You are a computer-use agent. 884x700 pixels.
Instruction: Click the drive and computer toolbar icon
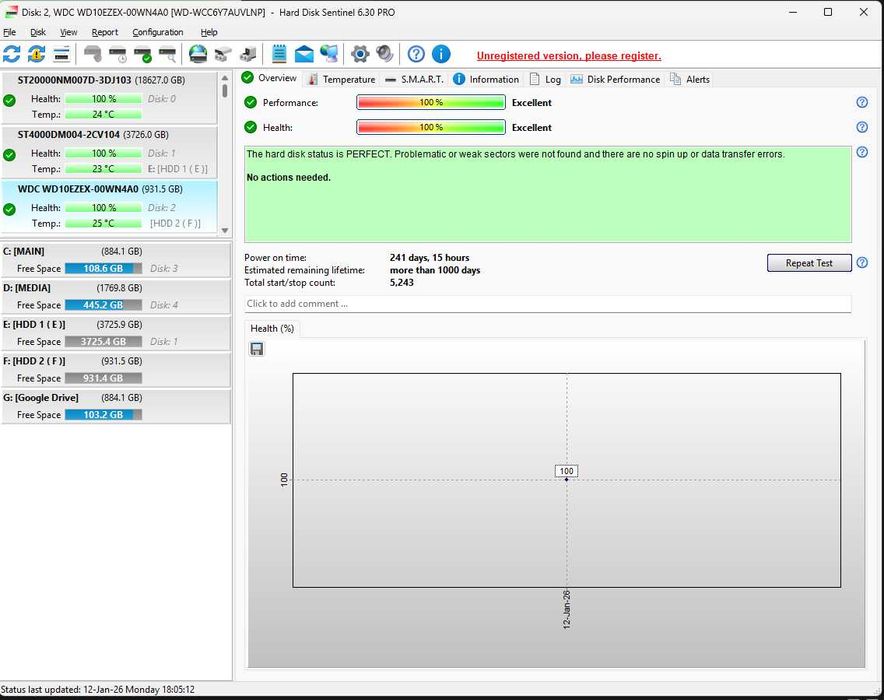(247, 54)
